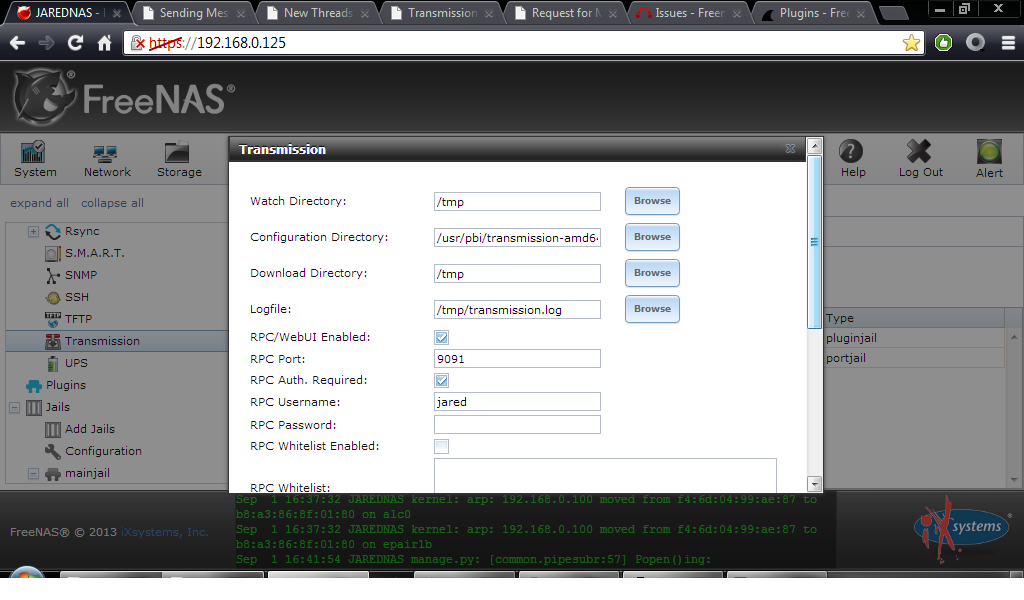Enable the RPC Whitelist Enabled checkbox
Screen dimensions: 1024x600
tap(441, 447)
